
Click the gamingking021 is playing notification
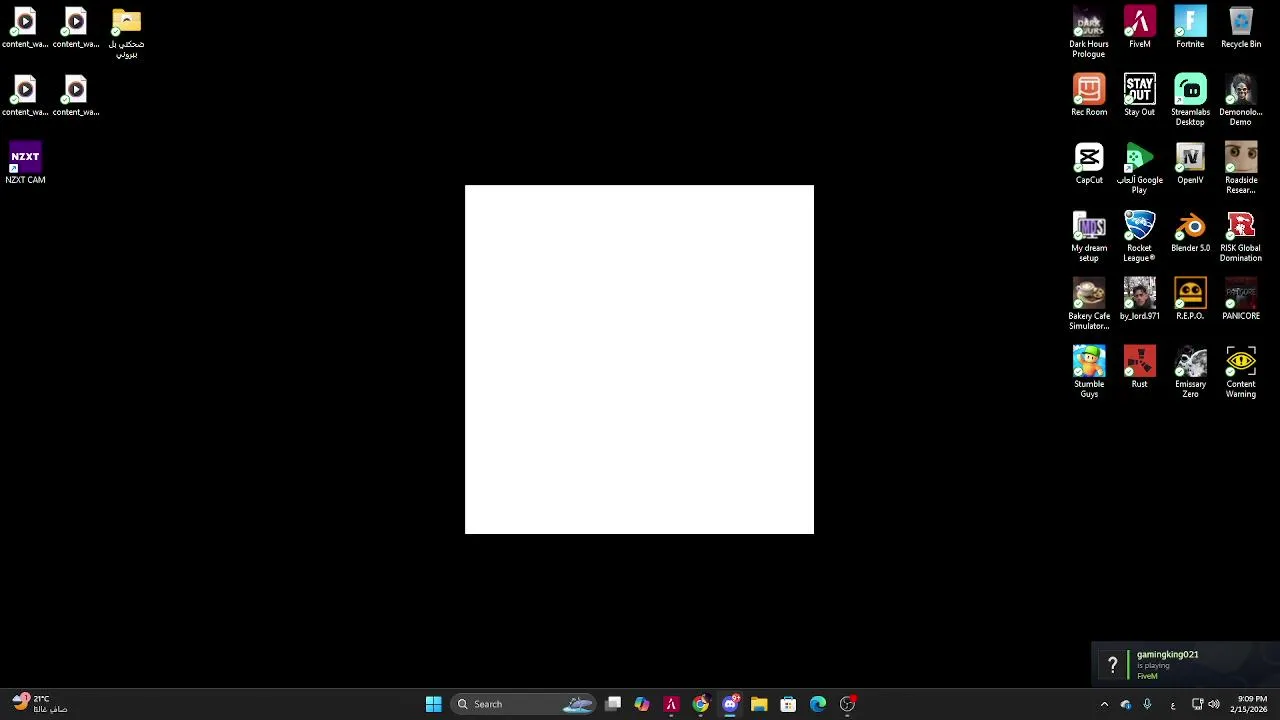tap(1186, 665)
